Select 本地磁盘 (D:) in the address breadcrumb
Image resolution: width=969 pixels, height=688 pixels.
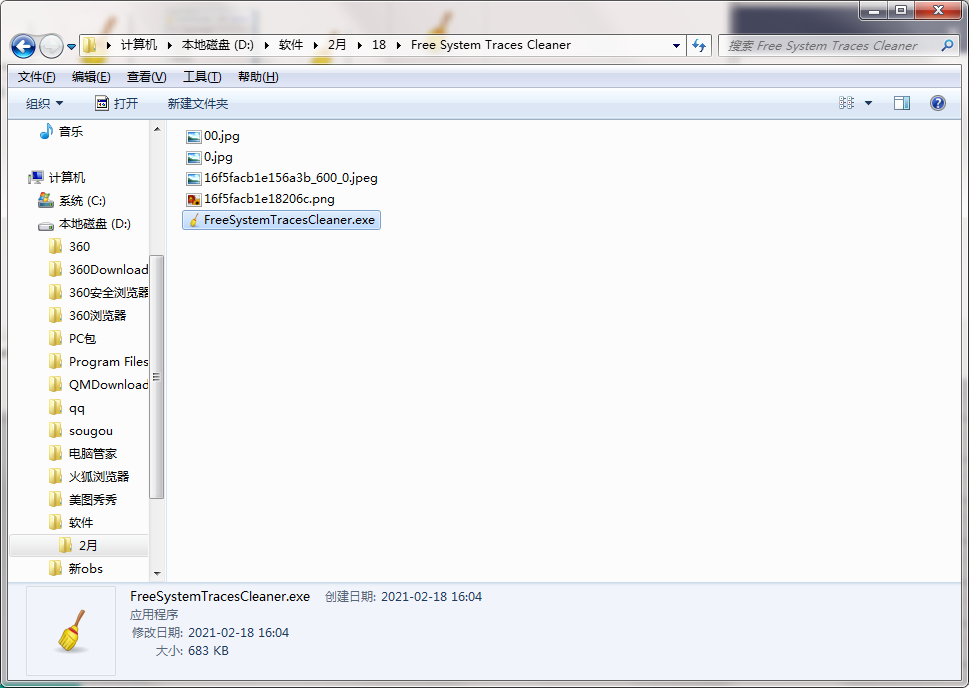(218, 45)
